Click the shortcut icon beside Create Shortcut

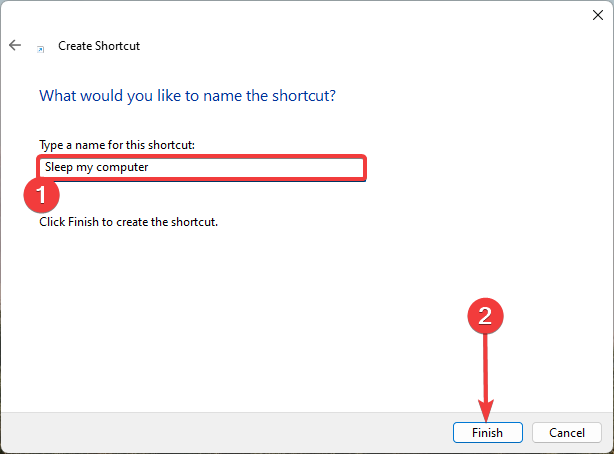pos(40,49)
